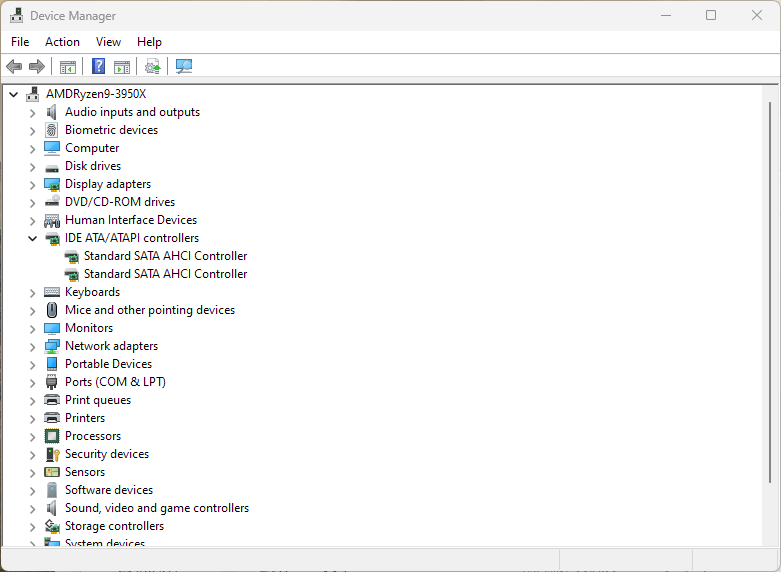The height and width of the screenshot is (572, 781).
Task: Select second Standard SATA AHCI Controller label
Action: point(165,274)
